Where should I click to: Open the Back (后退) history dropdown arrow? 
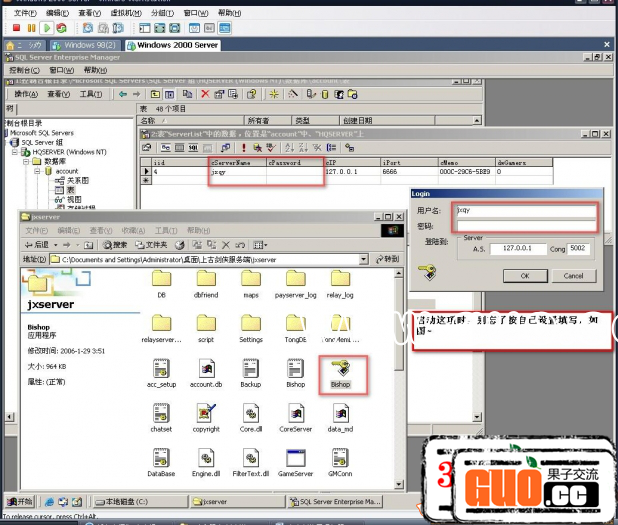[56, 245]
